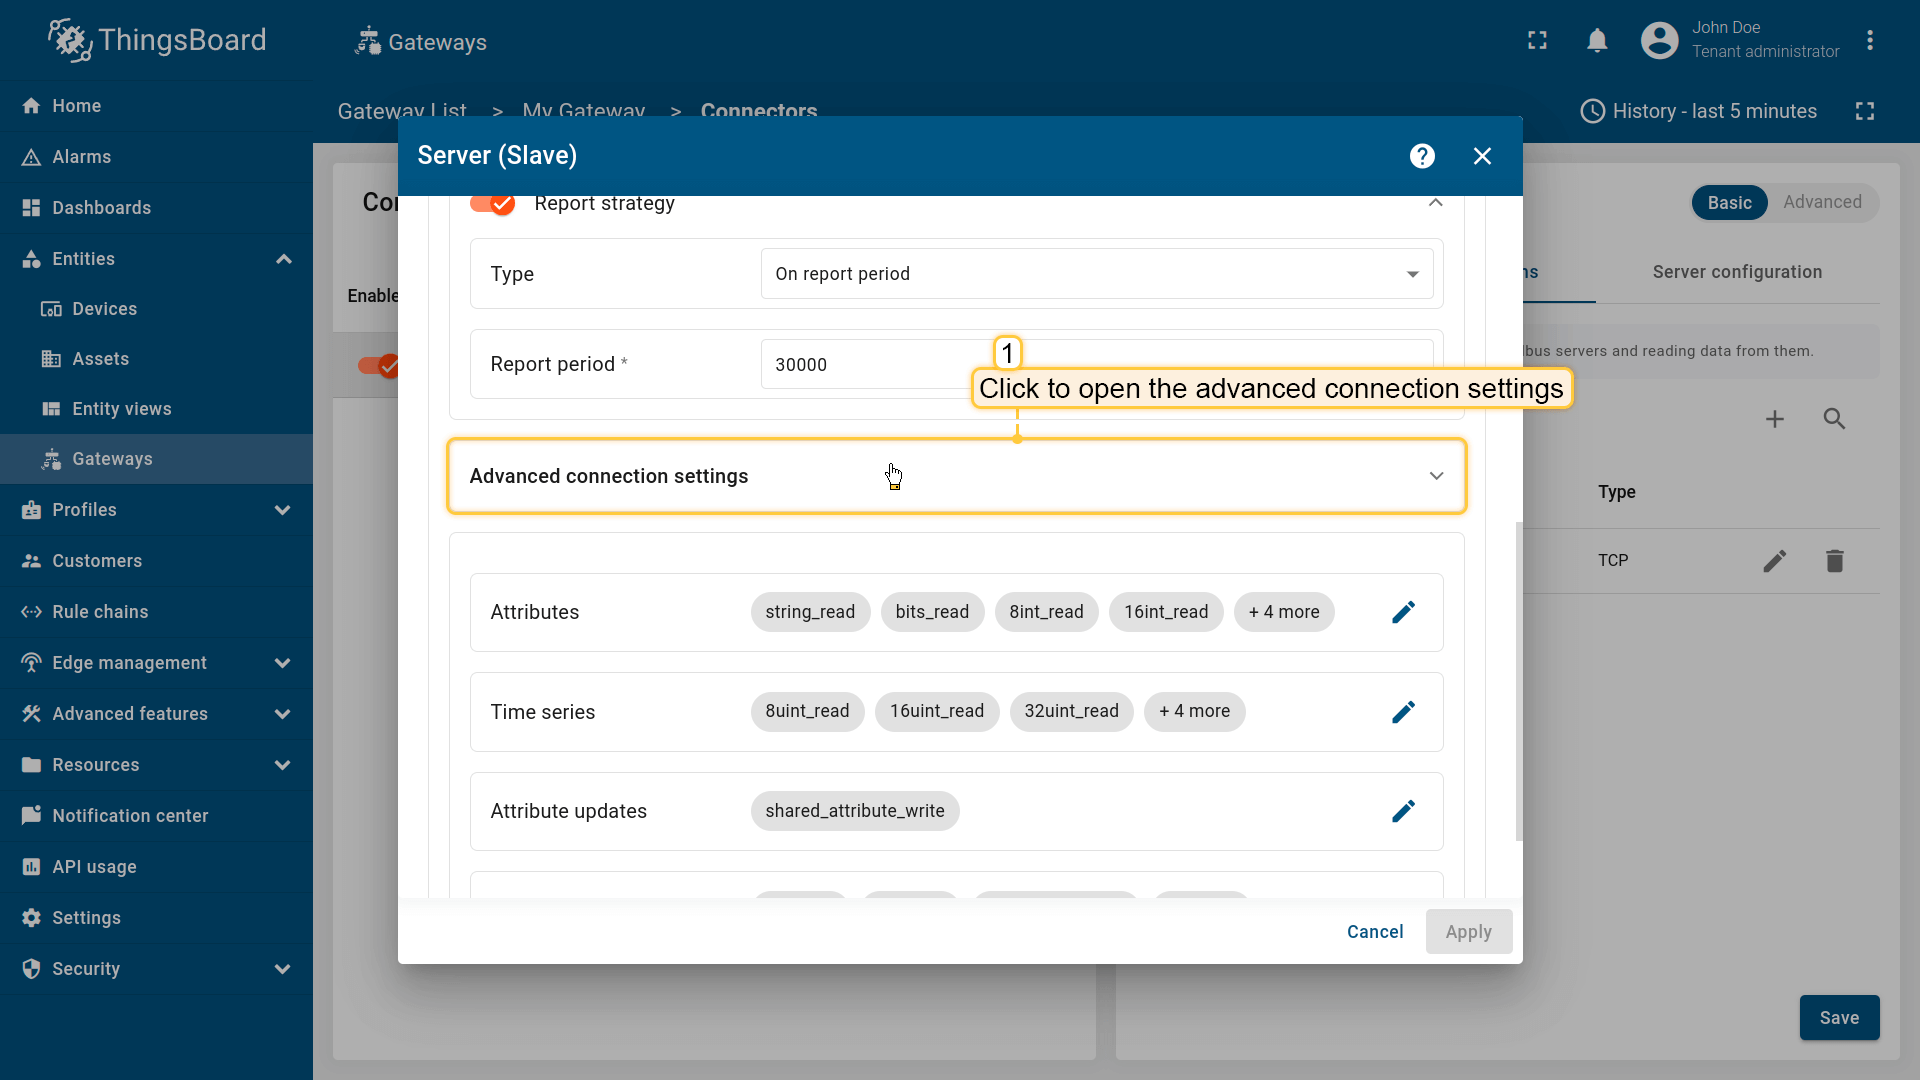Open the Server configuration tab
This screenshot has width=1920, height=1080.
click(x=1737, y=272)
